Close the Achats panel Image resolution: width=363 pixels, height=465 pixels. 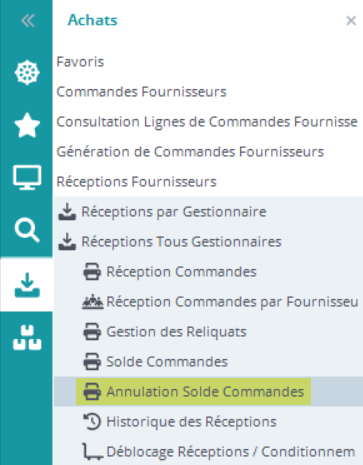coord(351,21)
